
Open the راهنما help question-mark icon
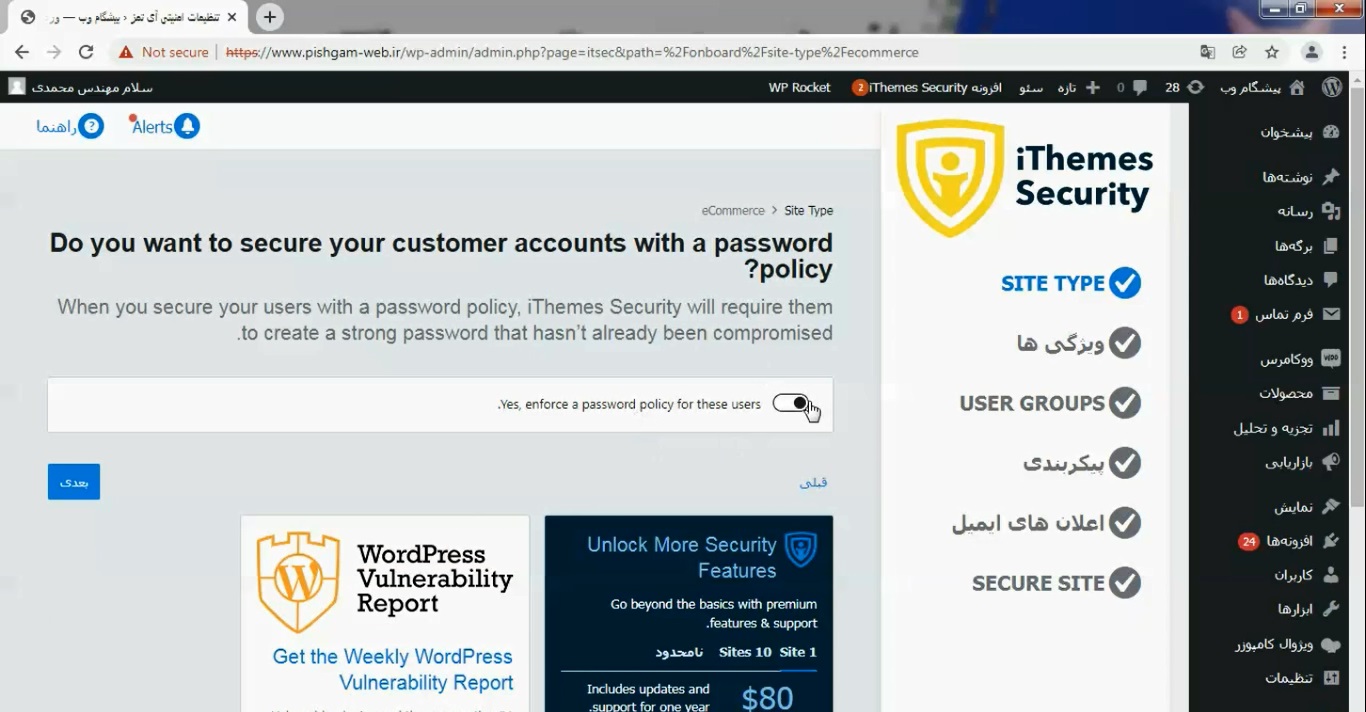pyautogui.click(x=92, y=126)
